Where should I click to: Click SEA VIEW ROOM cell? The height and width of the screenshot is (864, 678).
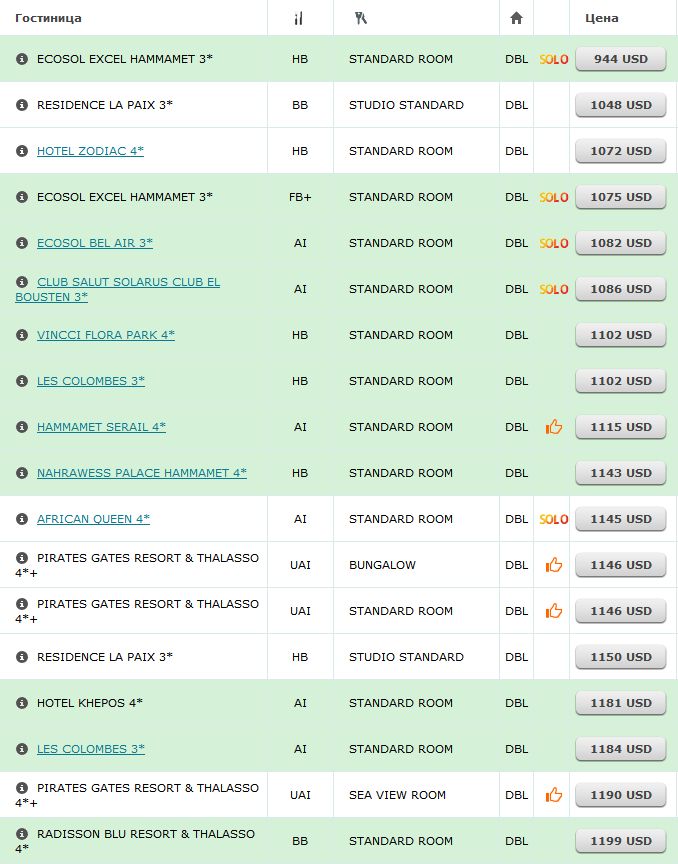pos(397,795)
